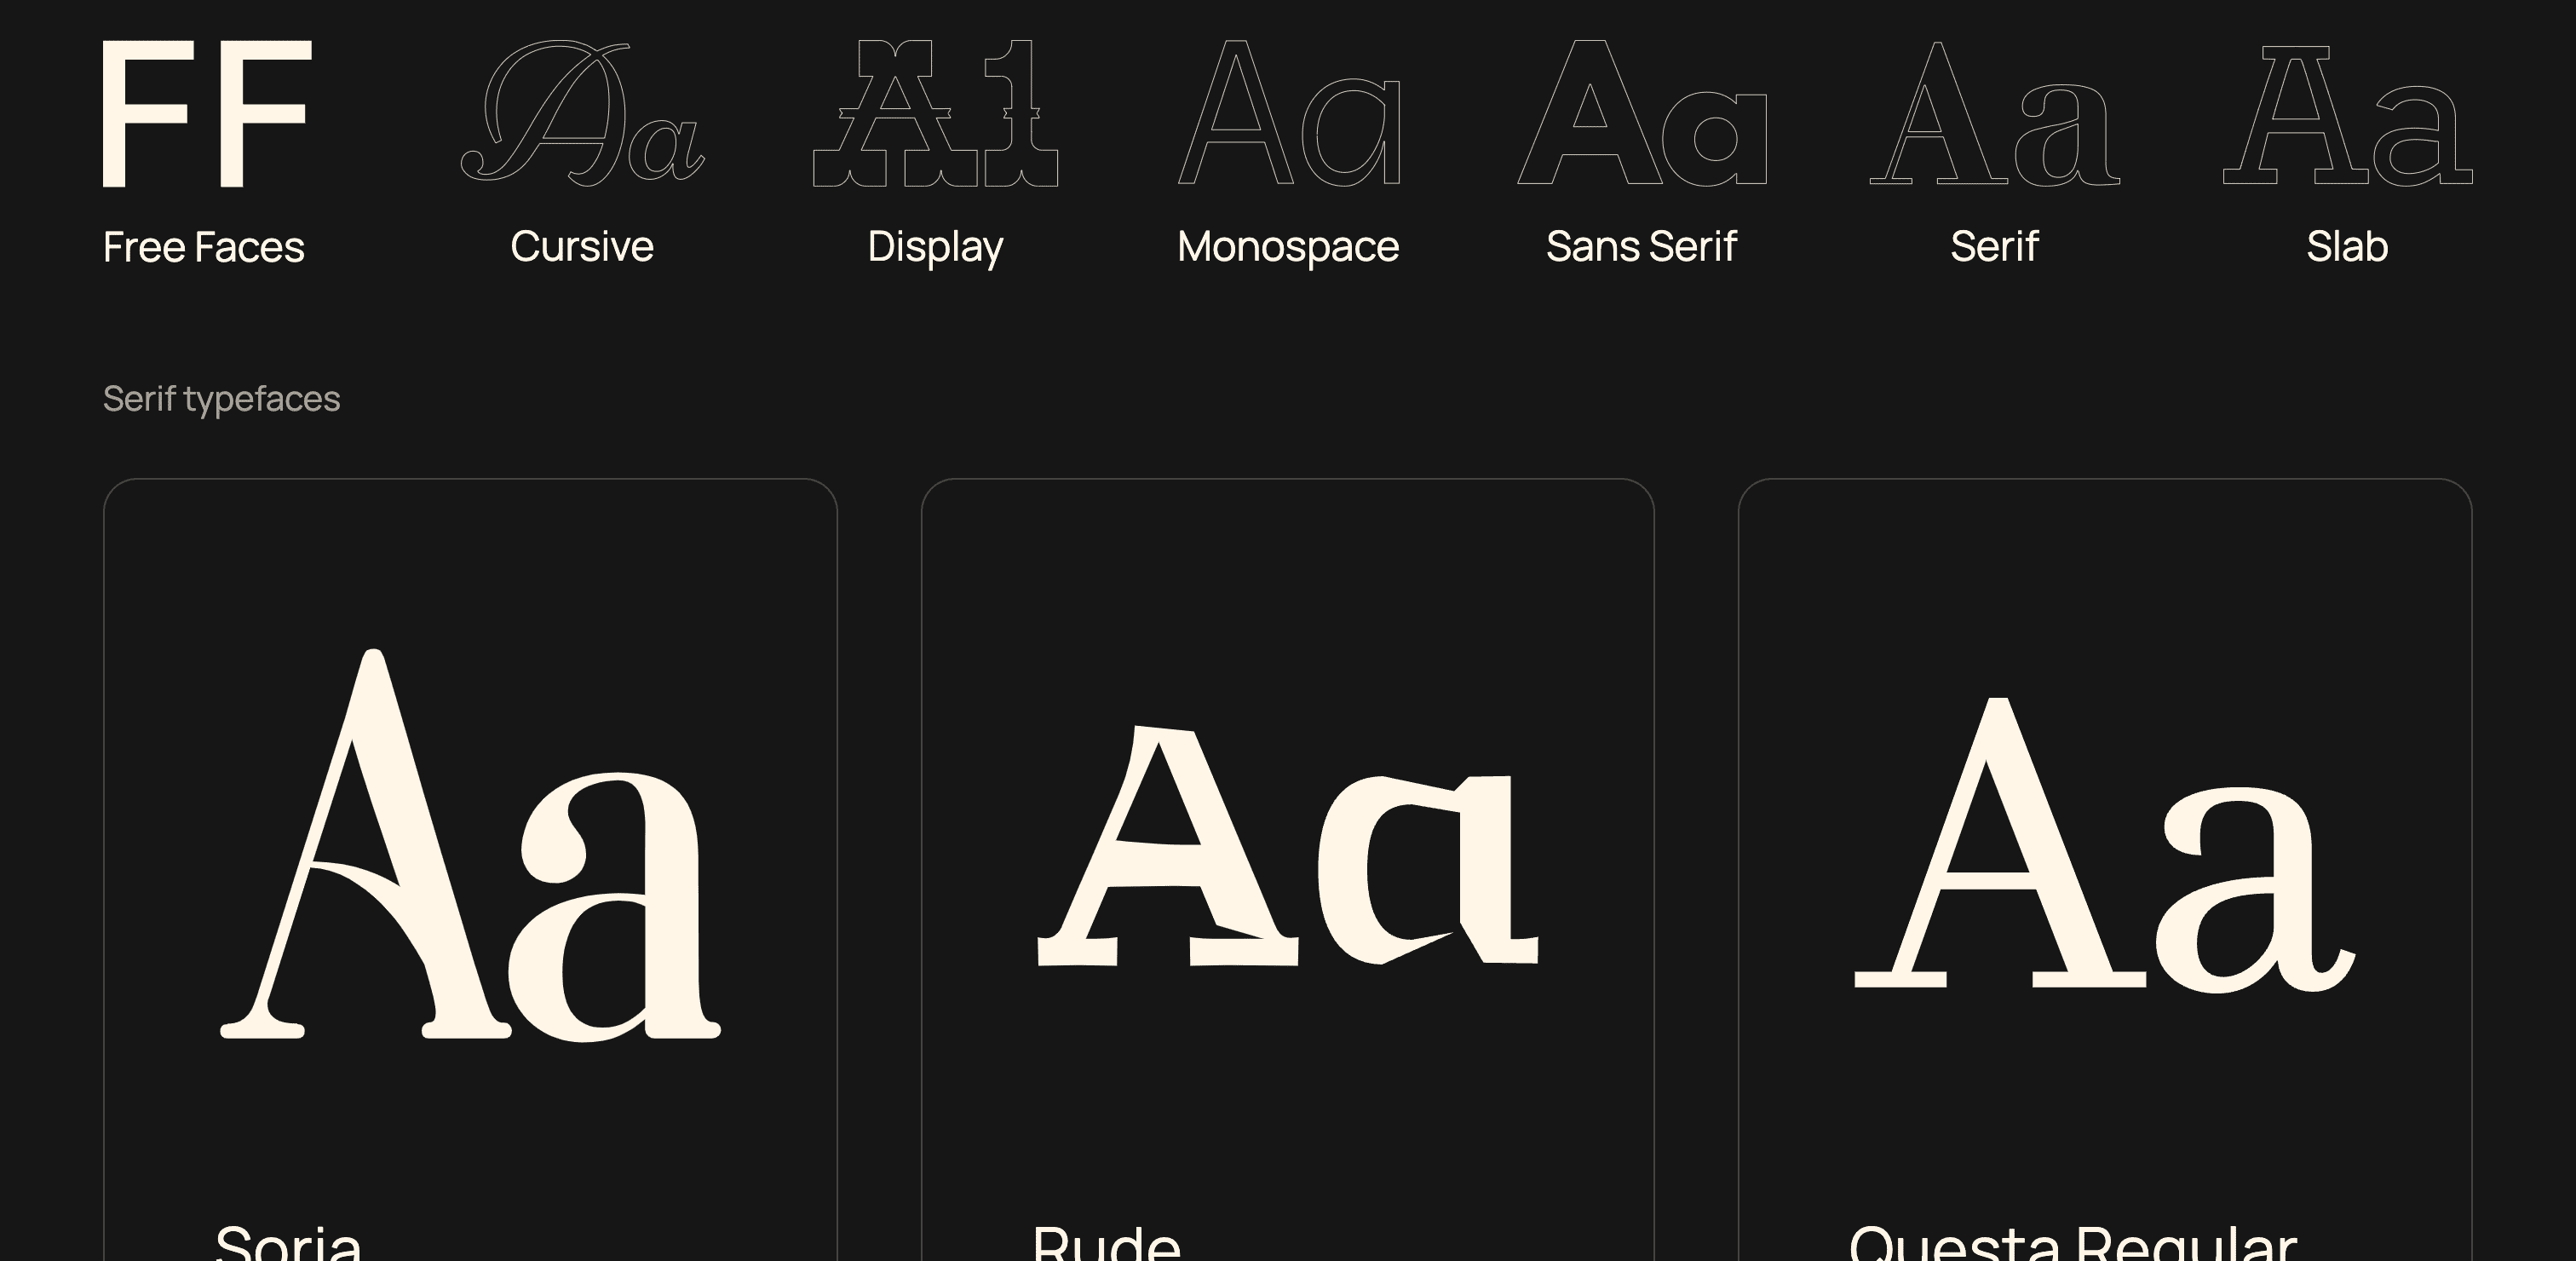Viewport: 2576px width, 1261px height.
Task: Open the Sans Serif category label
Action: (1641, 247)
